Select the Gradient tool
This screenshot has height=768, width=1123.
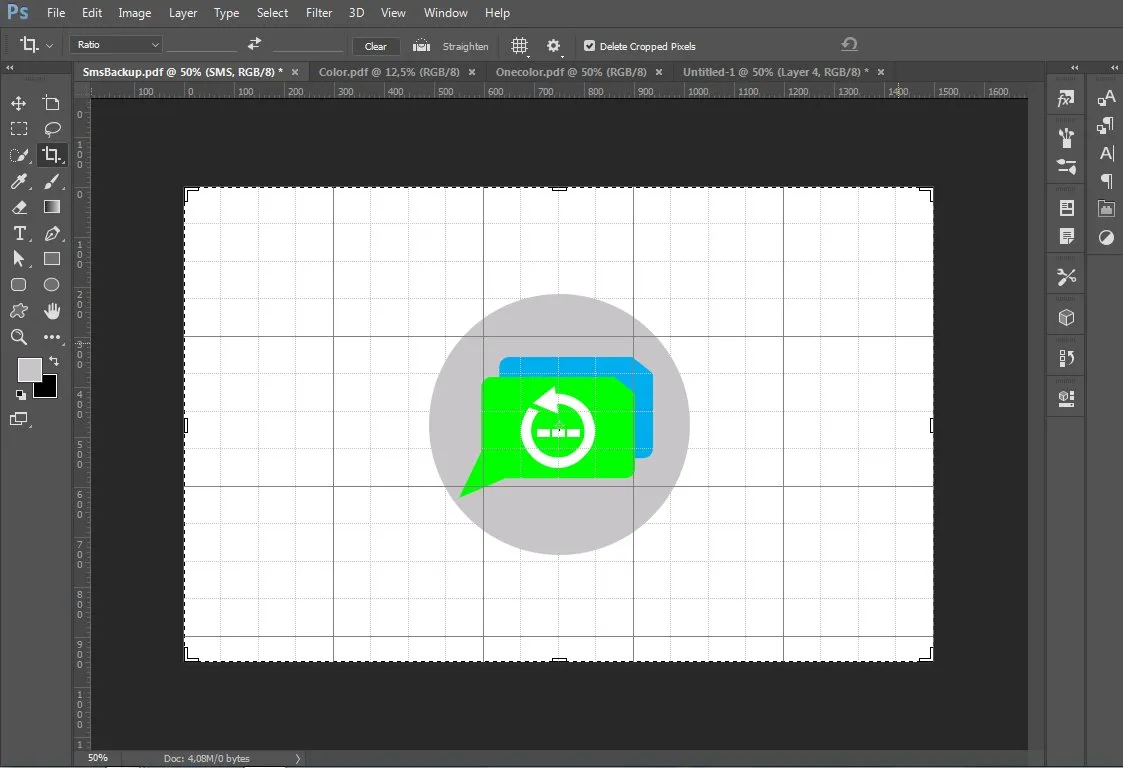coord(52,207)
